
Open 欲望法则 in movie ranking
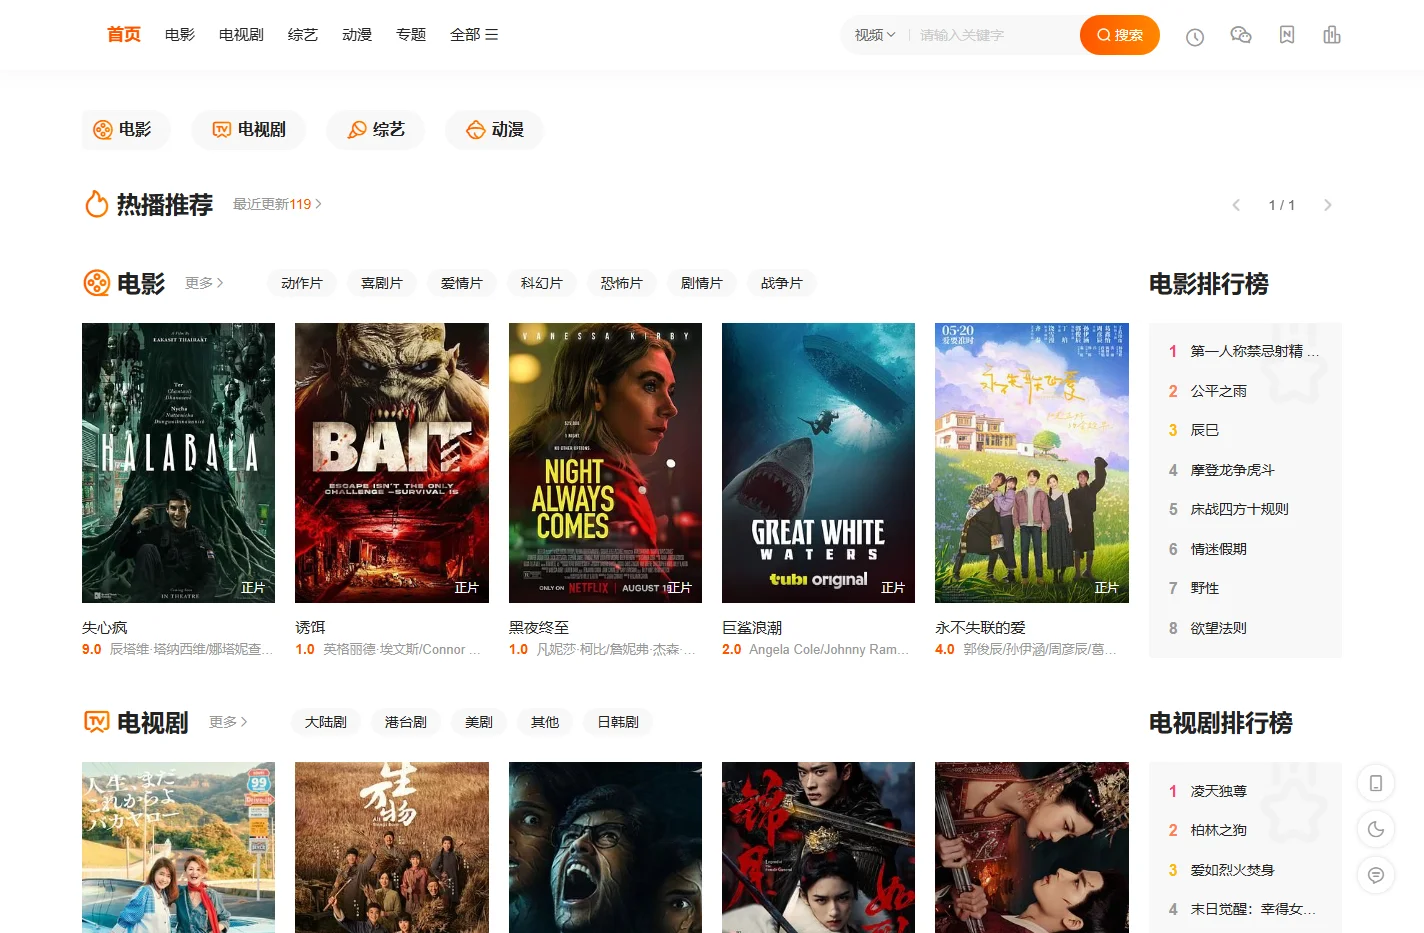pyautogui.click(x=1219, y=628)
